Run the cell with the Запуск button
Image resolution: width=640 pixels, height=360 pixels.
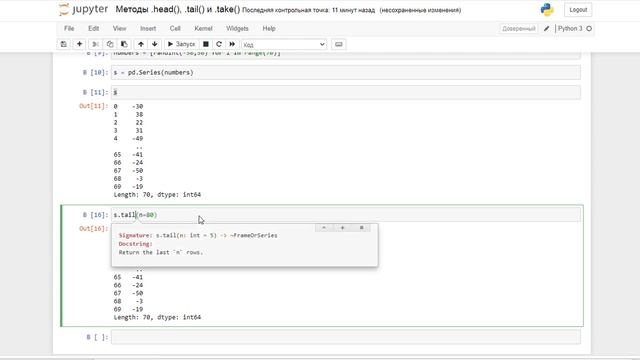182,44
